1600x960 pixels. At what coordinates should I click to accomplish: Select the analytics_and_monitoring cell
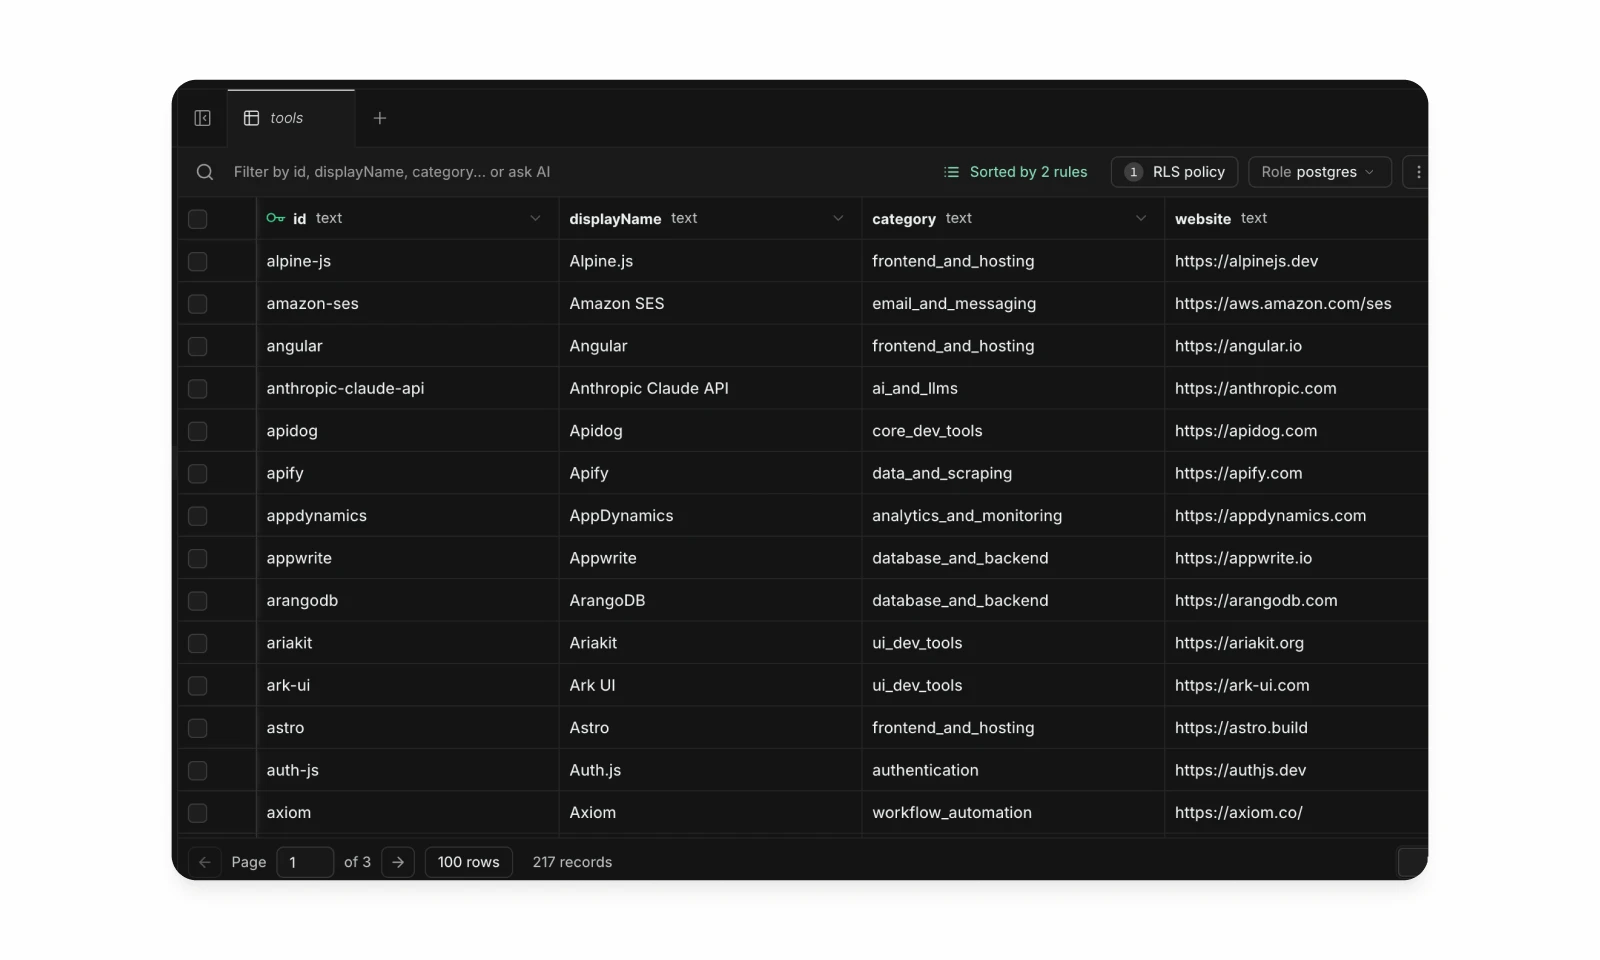[1013, 516]
